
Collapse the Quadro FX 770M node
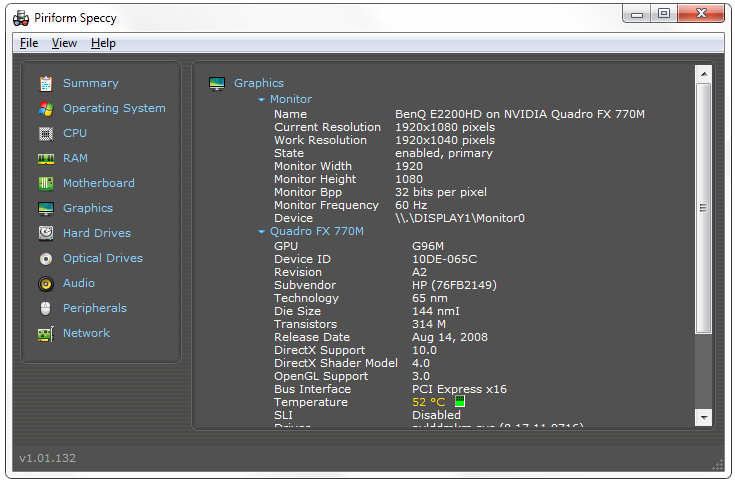point(262,232)
